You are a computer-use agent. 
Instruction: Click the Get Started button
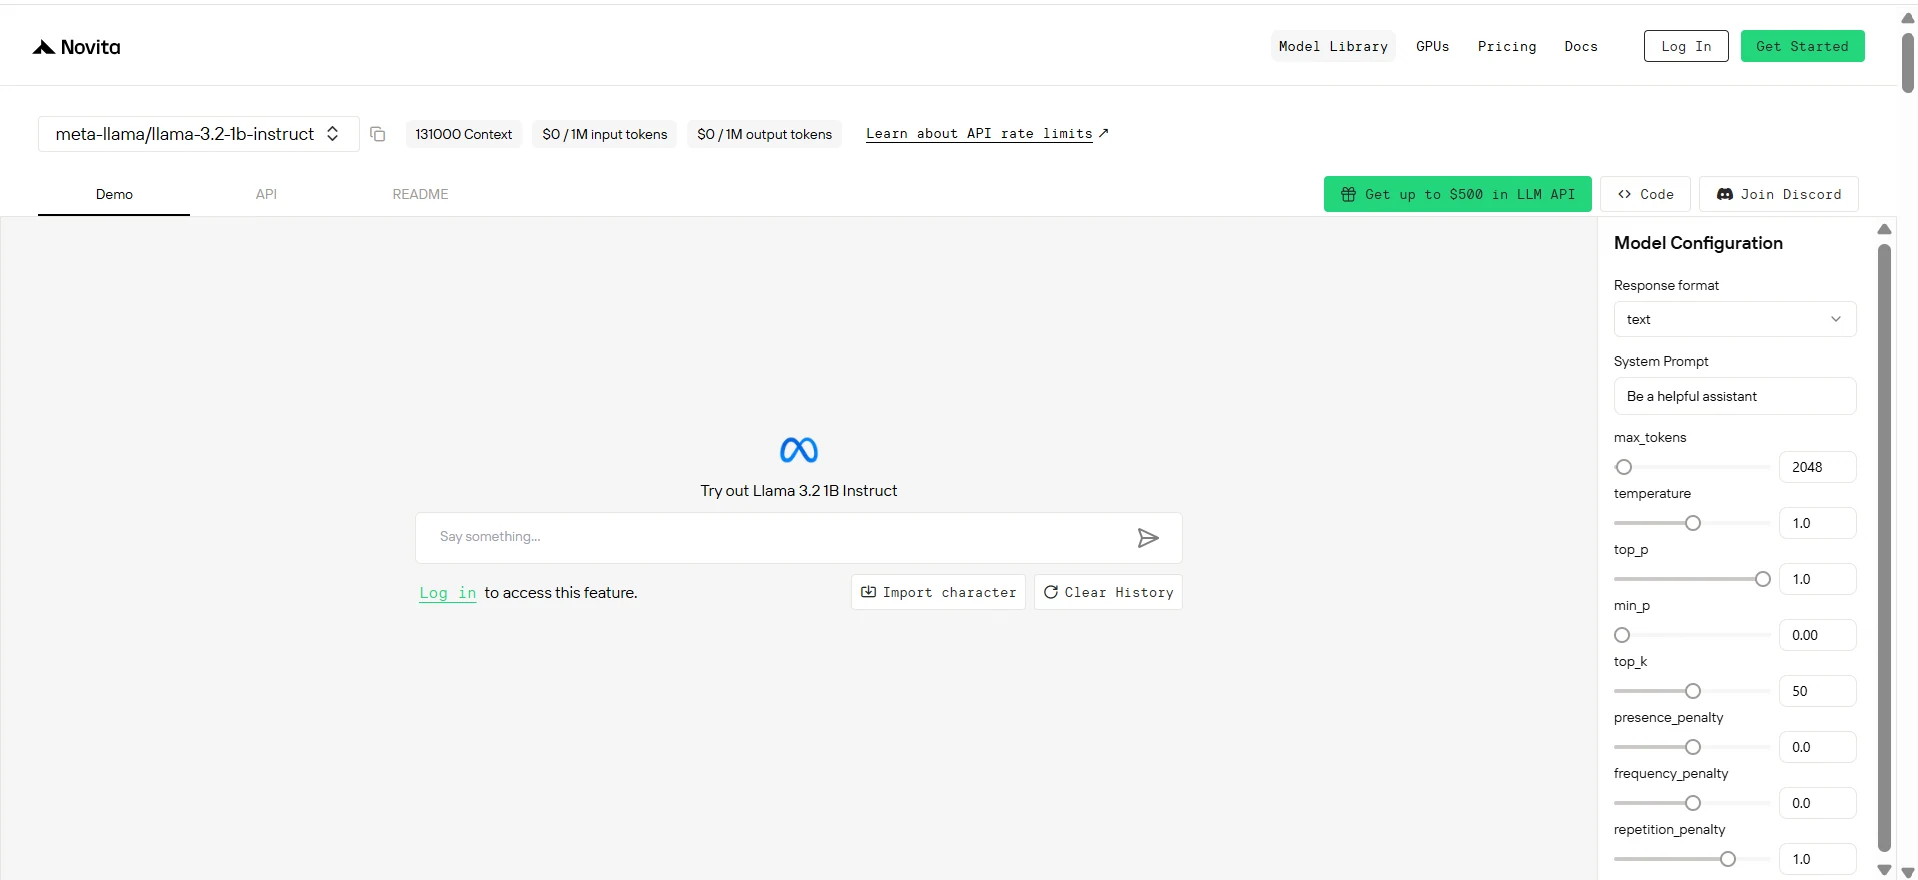(1802, 46)
